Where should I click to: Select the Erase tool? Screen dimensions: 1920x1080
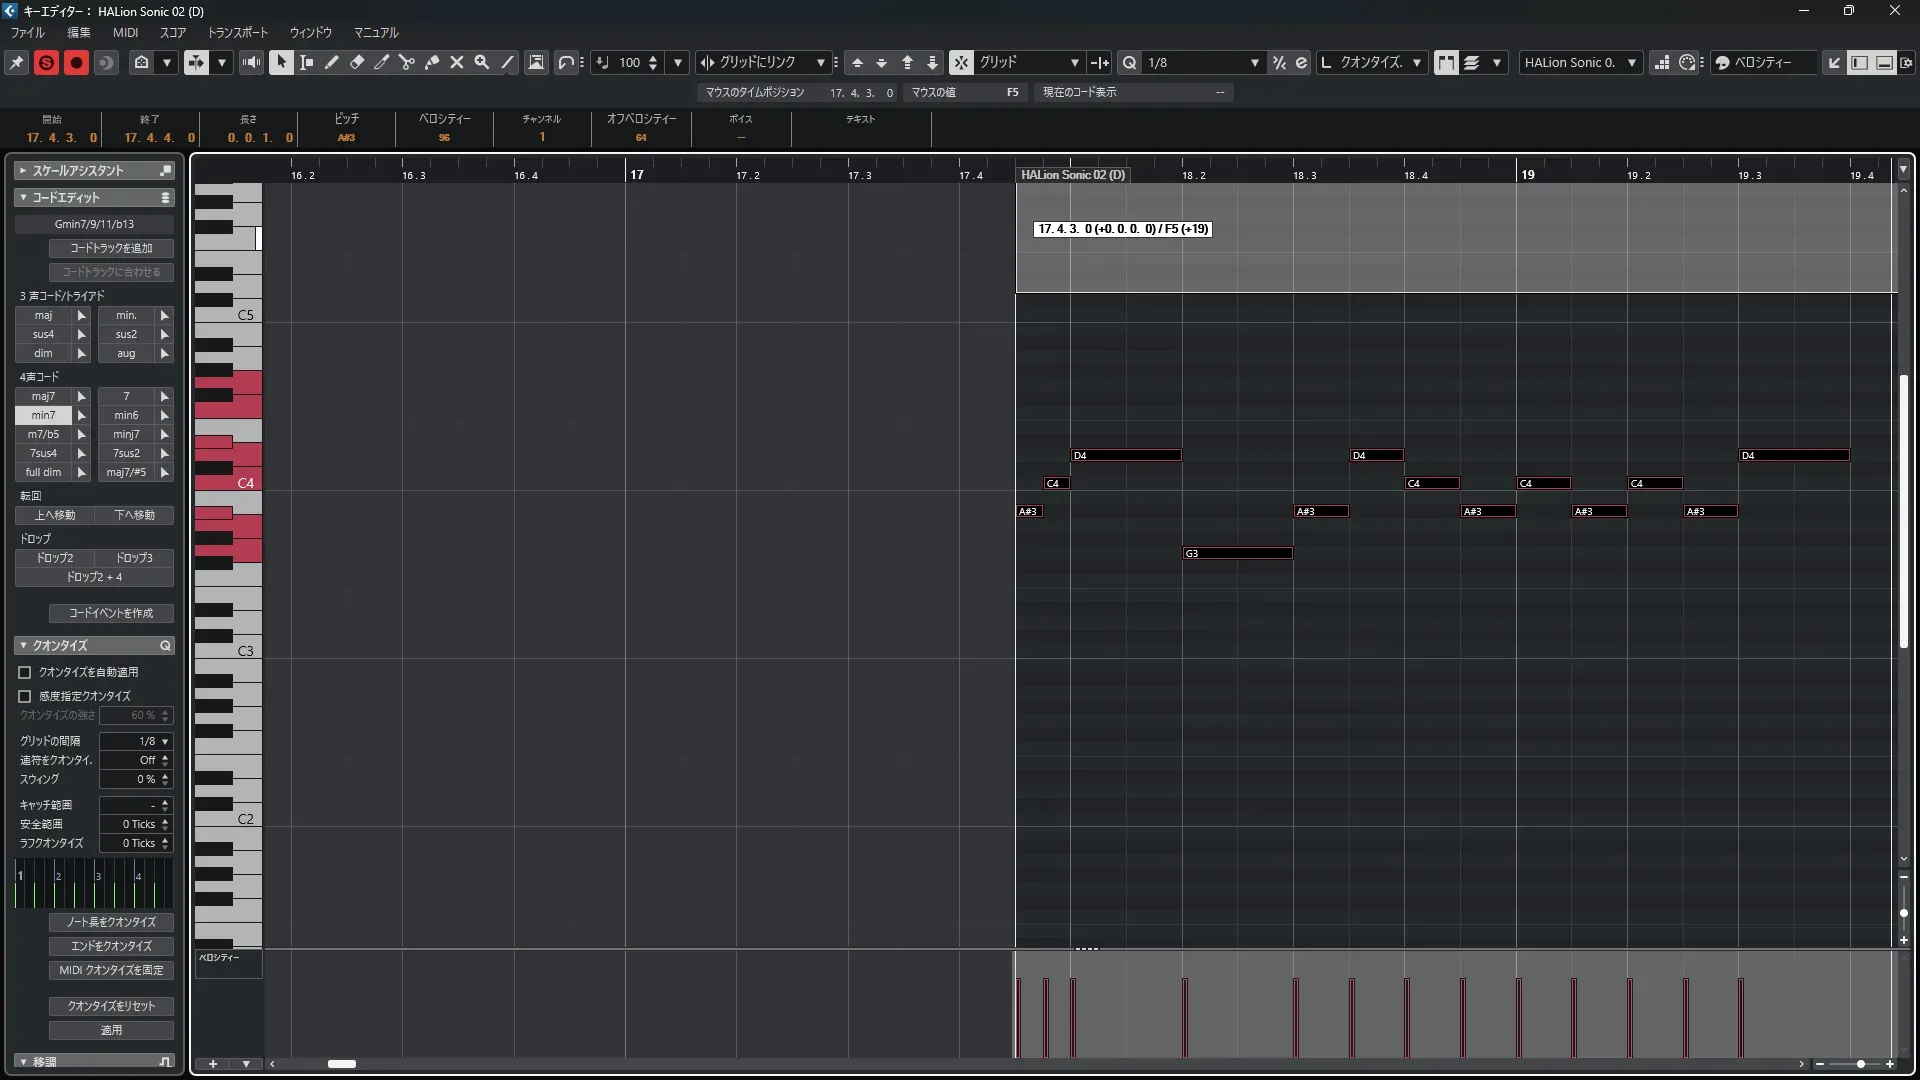point(357,62)
